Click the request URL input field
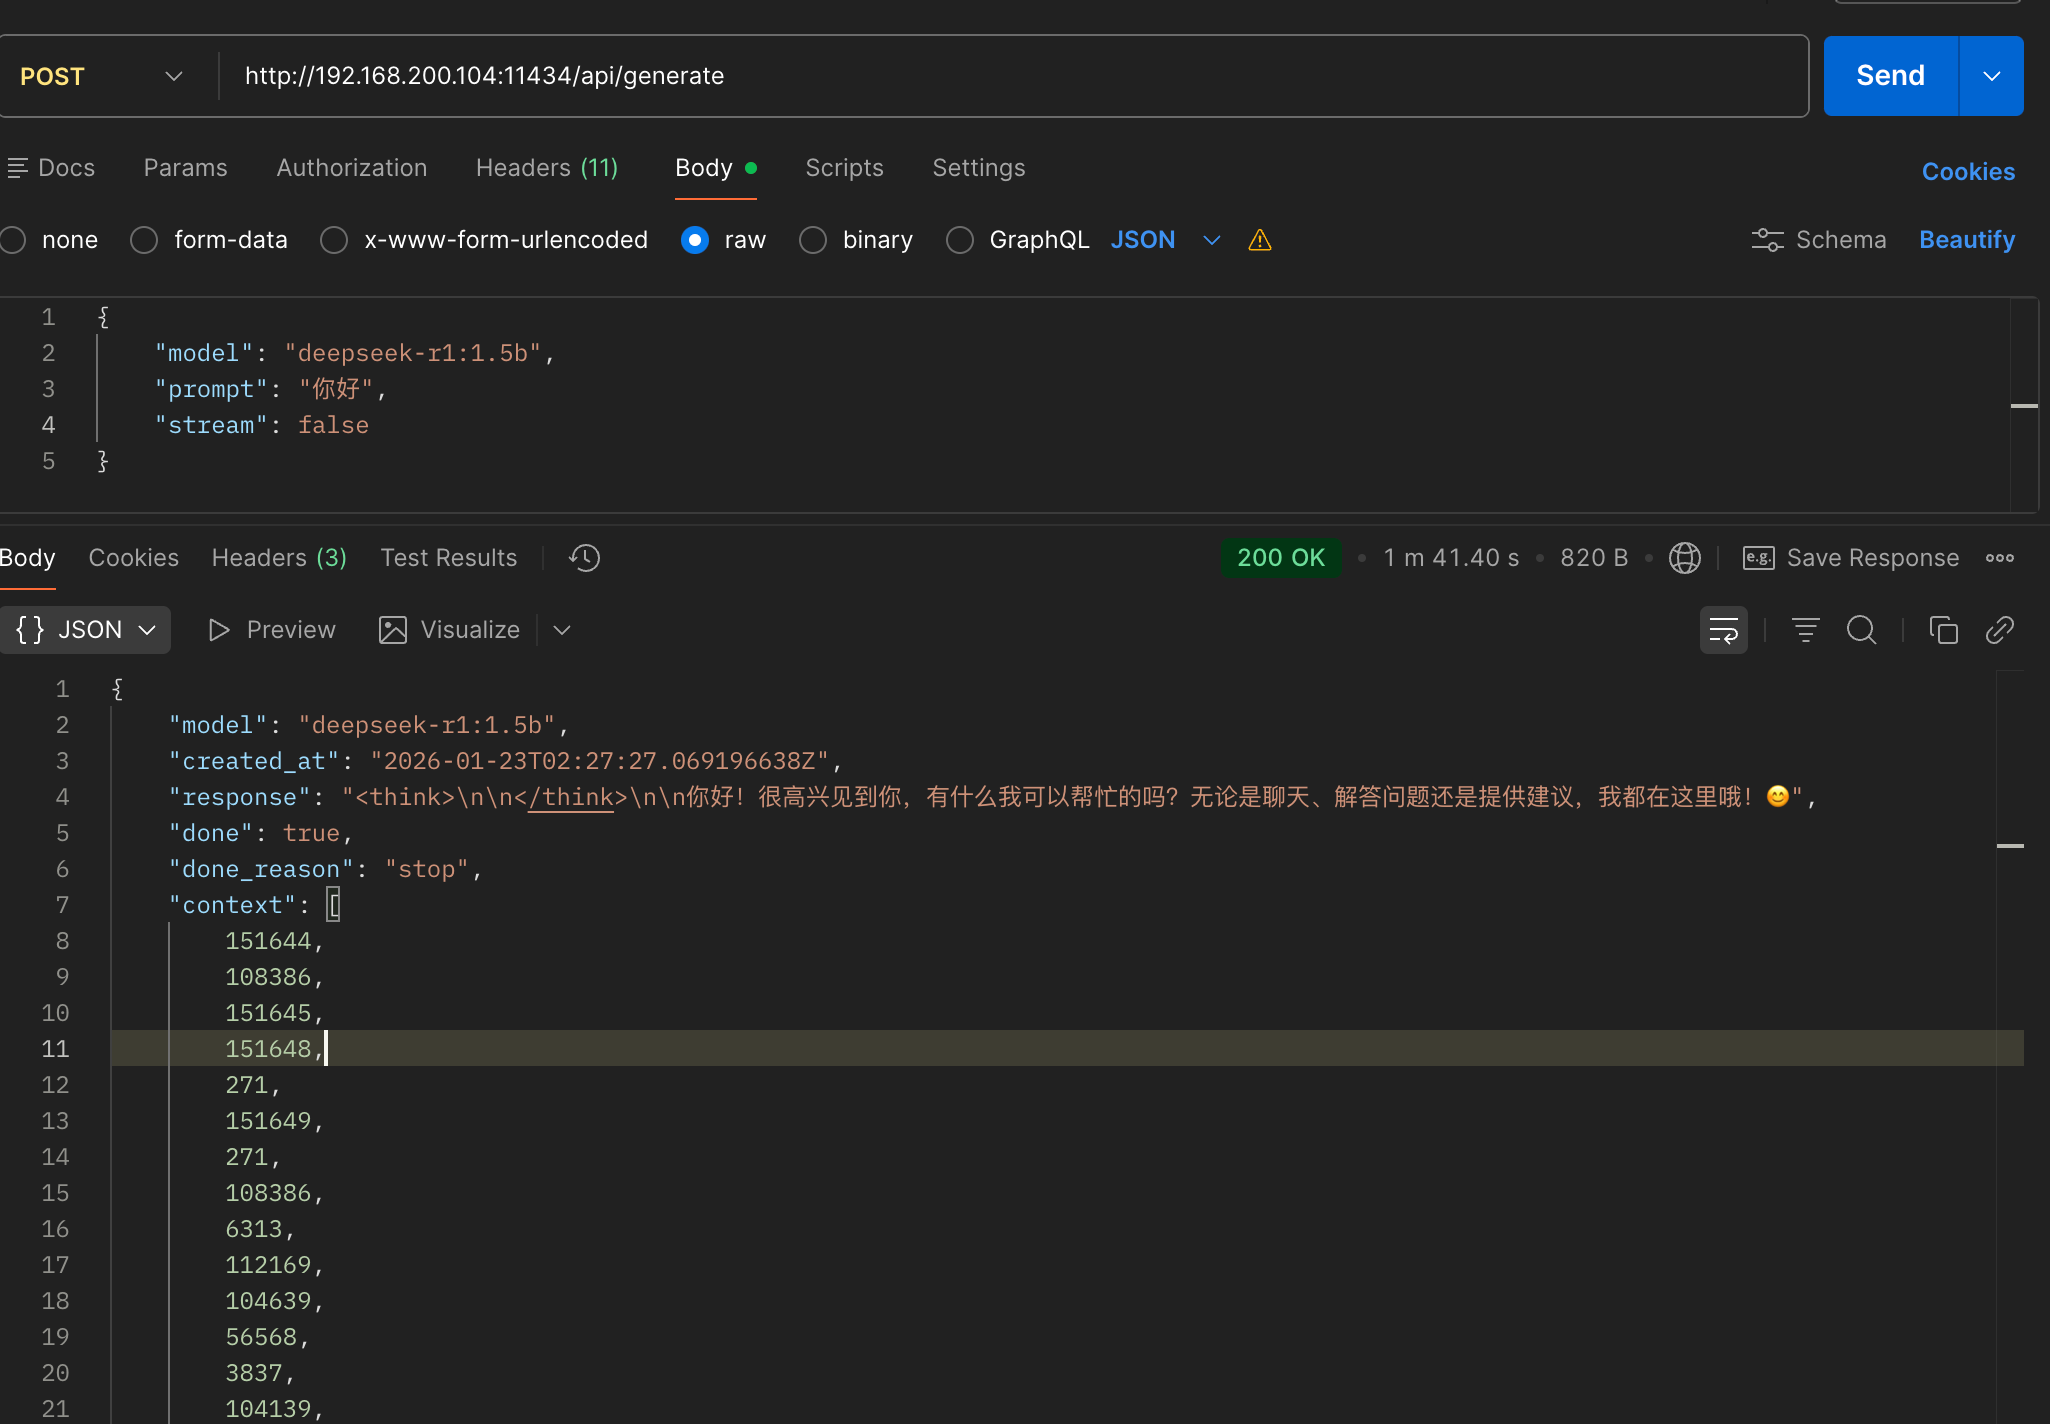The width and height of the screenshot is (2050, 1424). coord(1000,76)
